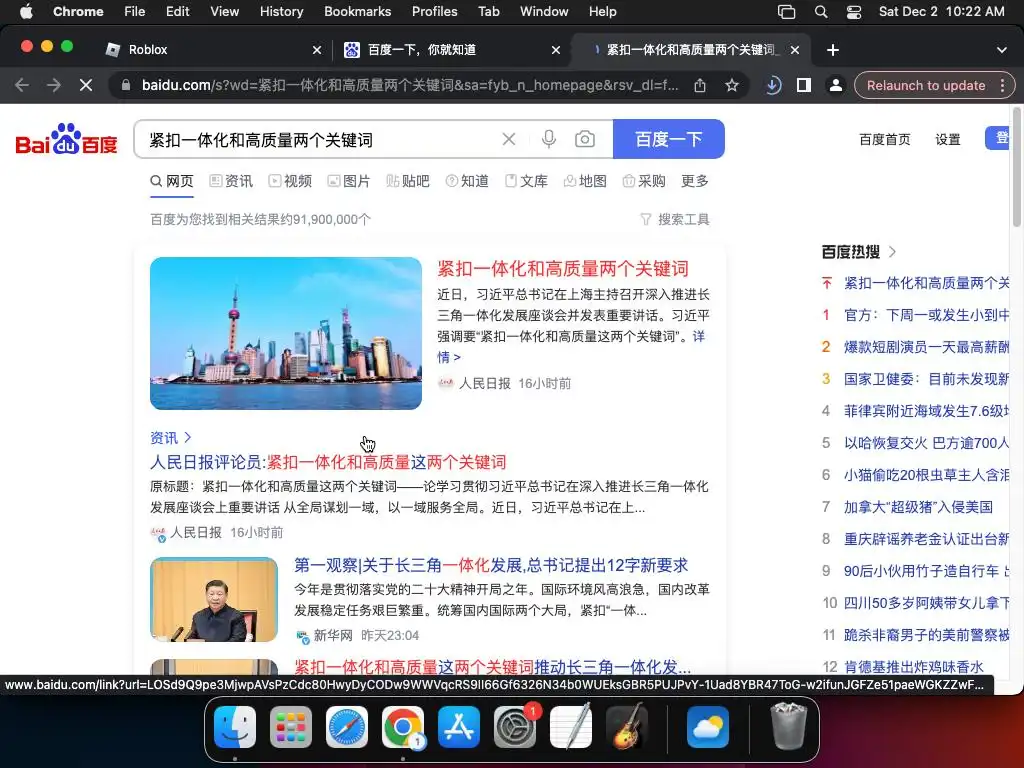Click the Chrome address bar URL
This screenshot has width=1024, height=768.
[409, 86]
